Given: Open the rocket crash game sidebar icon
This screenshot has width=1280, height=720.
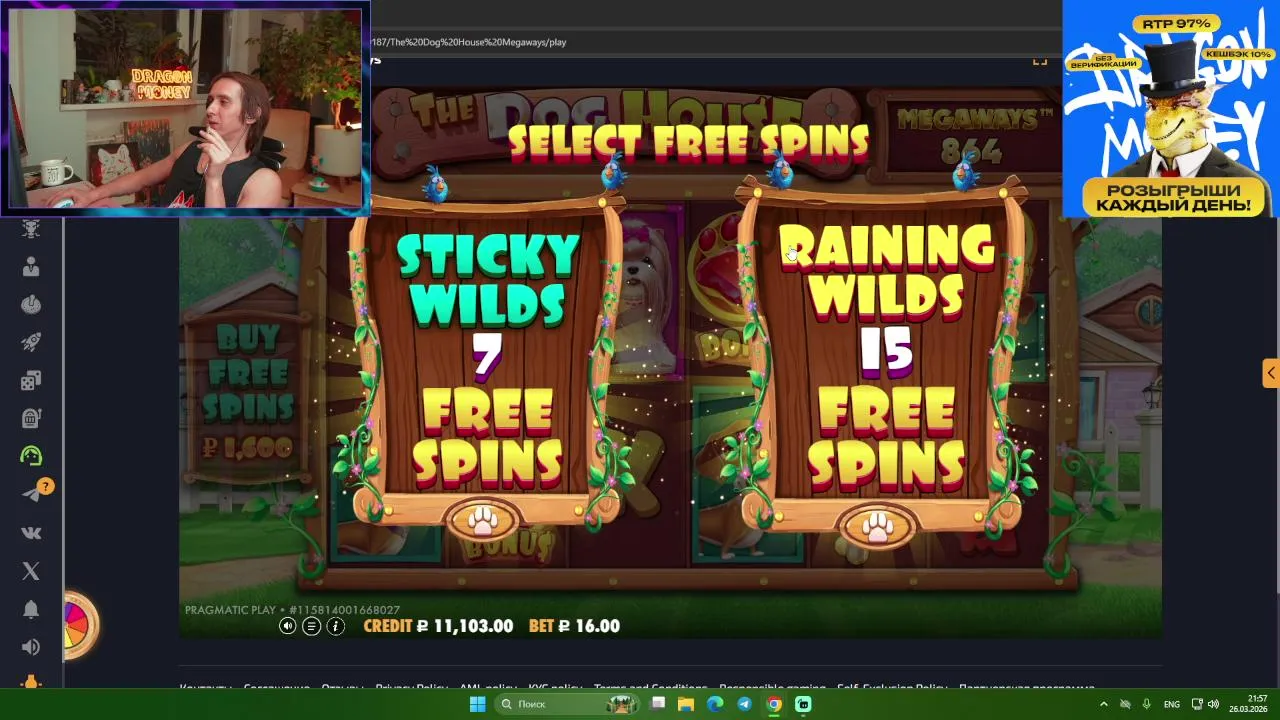Looking at the screenshot, I should [x=31, y=342].
